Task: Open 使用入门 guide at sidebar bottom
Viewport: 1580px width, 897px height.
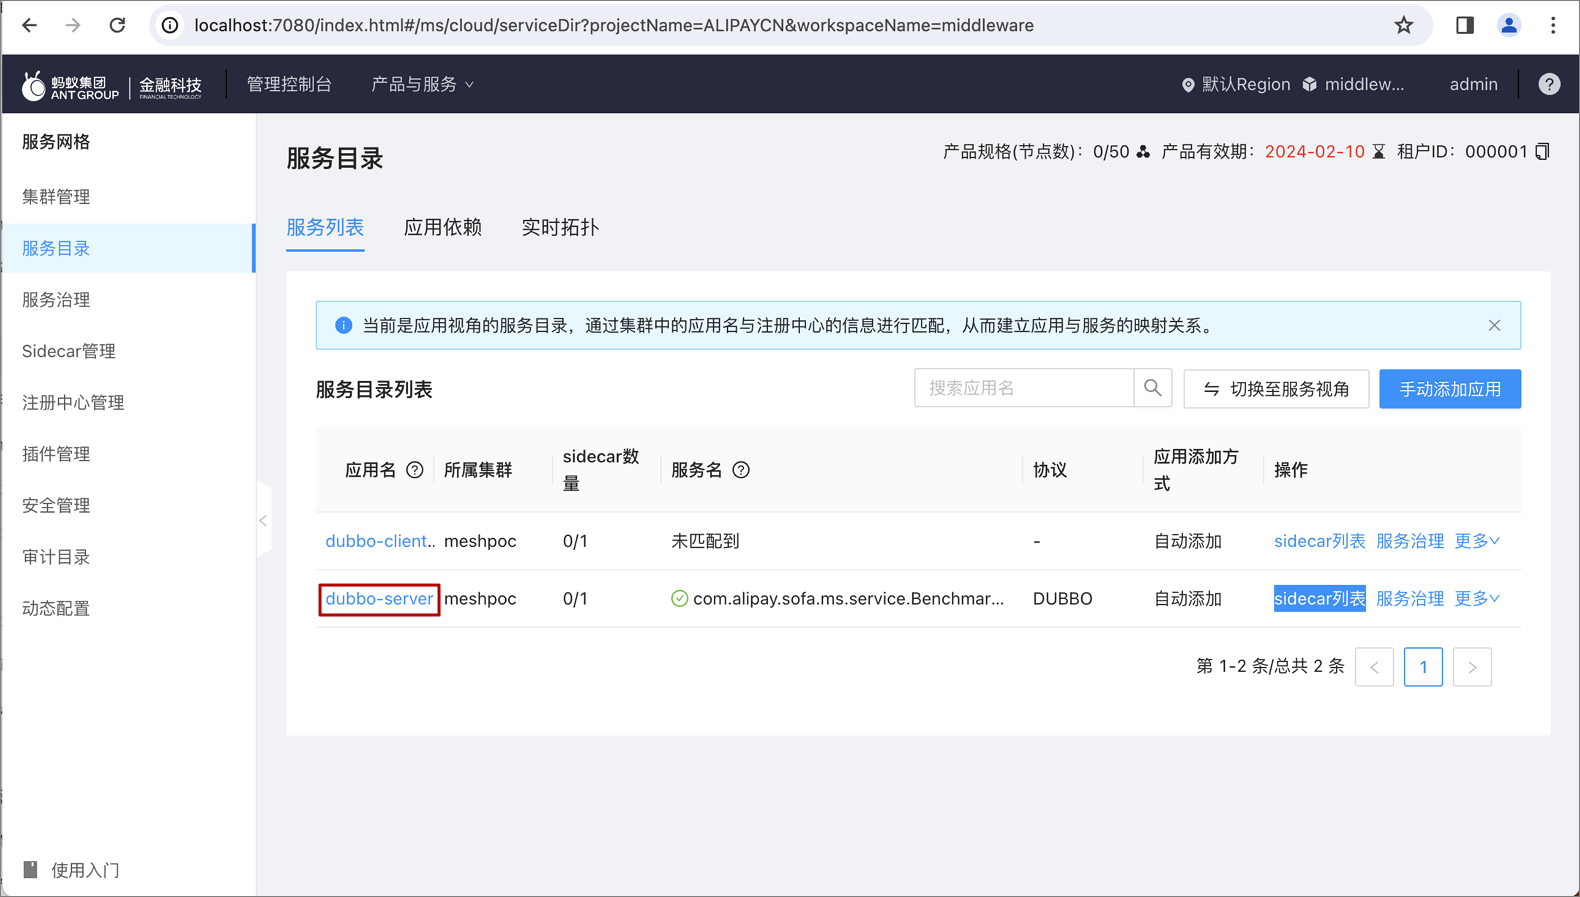Action: [72, 870]
